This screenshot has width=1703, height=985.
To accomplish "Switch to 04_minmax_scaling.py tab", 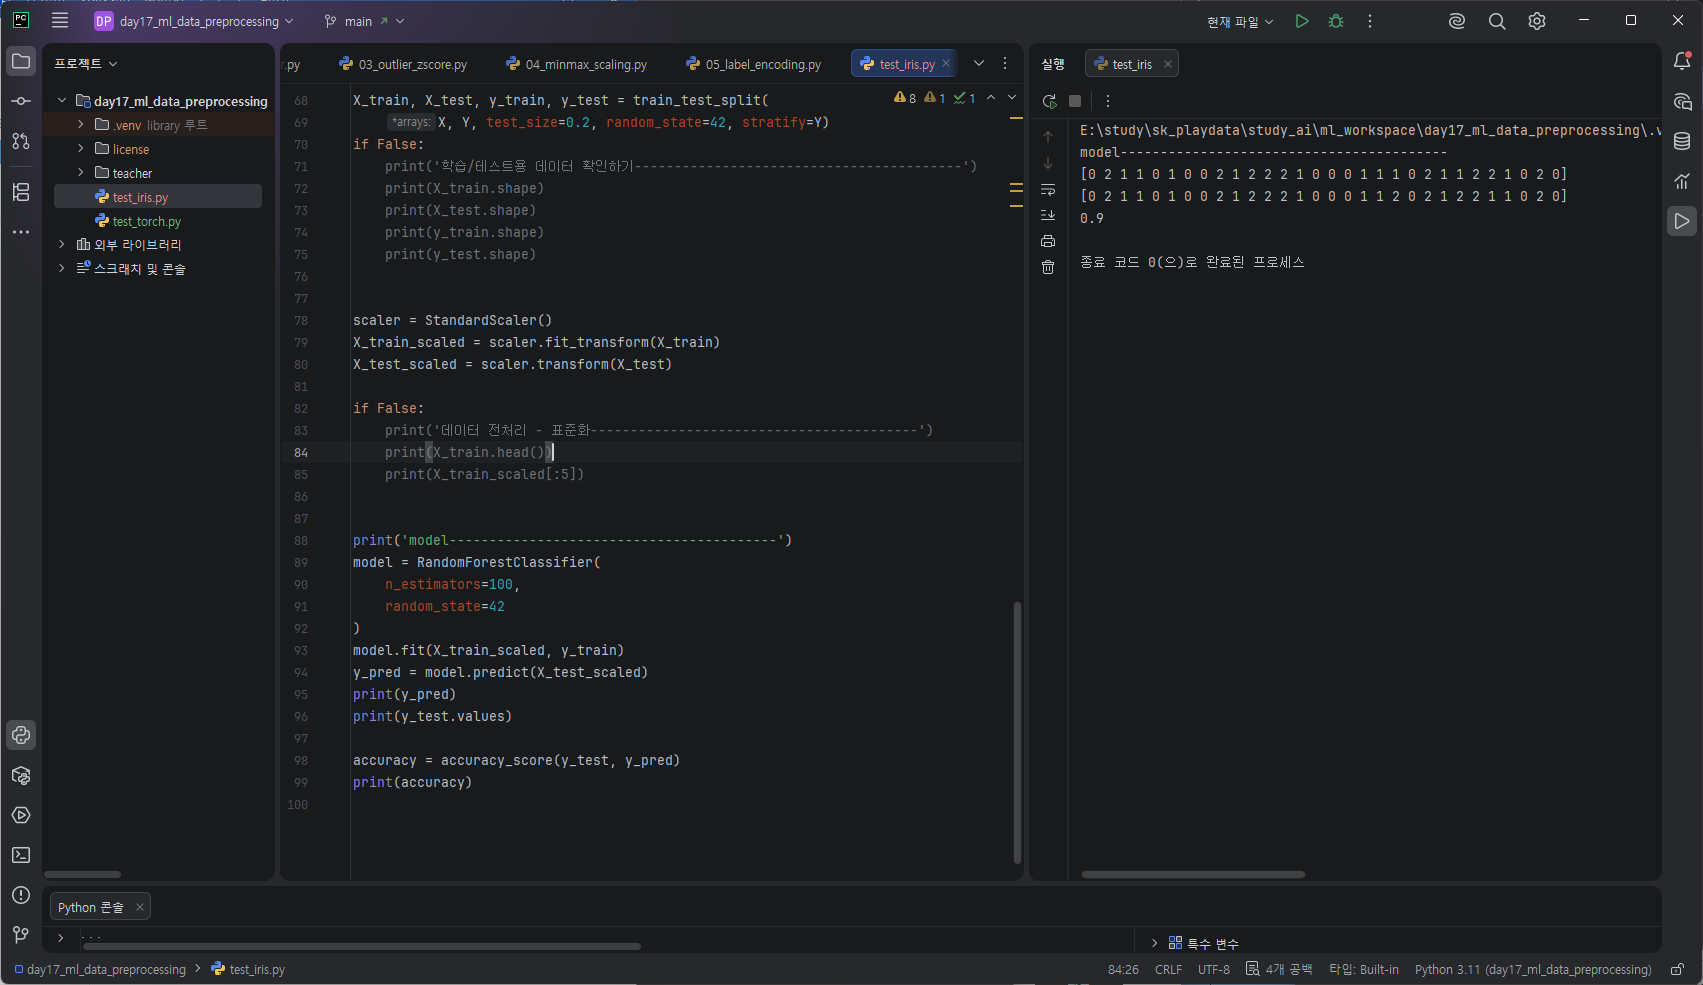I will click(576, 64).
